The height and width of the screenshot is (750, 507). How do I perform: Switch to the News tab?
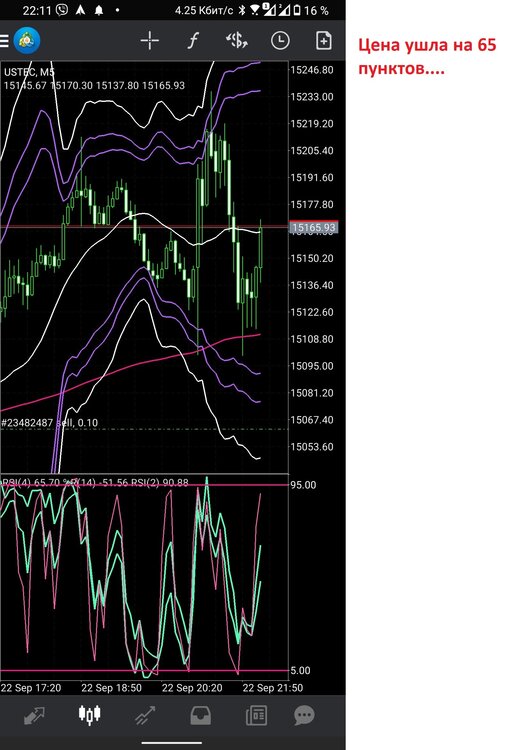[256, 716]
